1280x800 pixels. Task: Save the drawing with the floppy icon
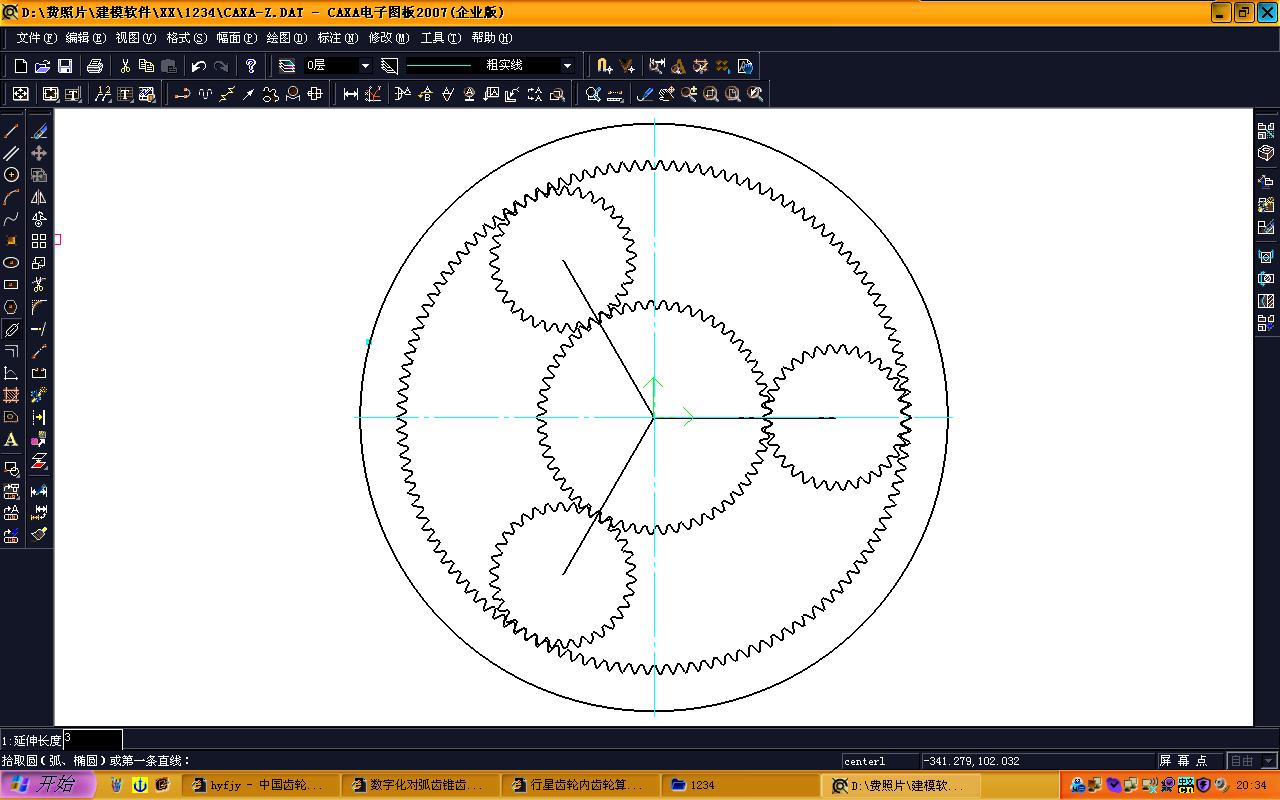coord(64,66)
